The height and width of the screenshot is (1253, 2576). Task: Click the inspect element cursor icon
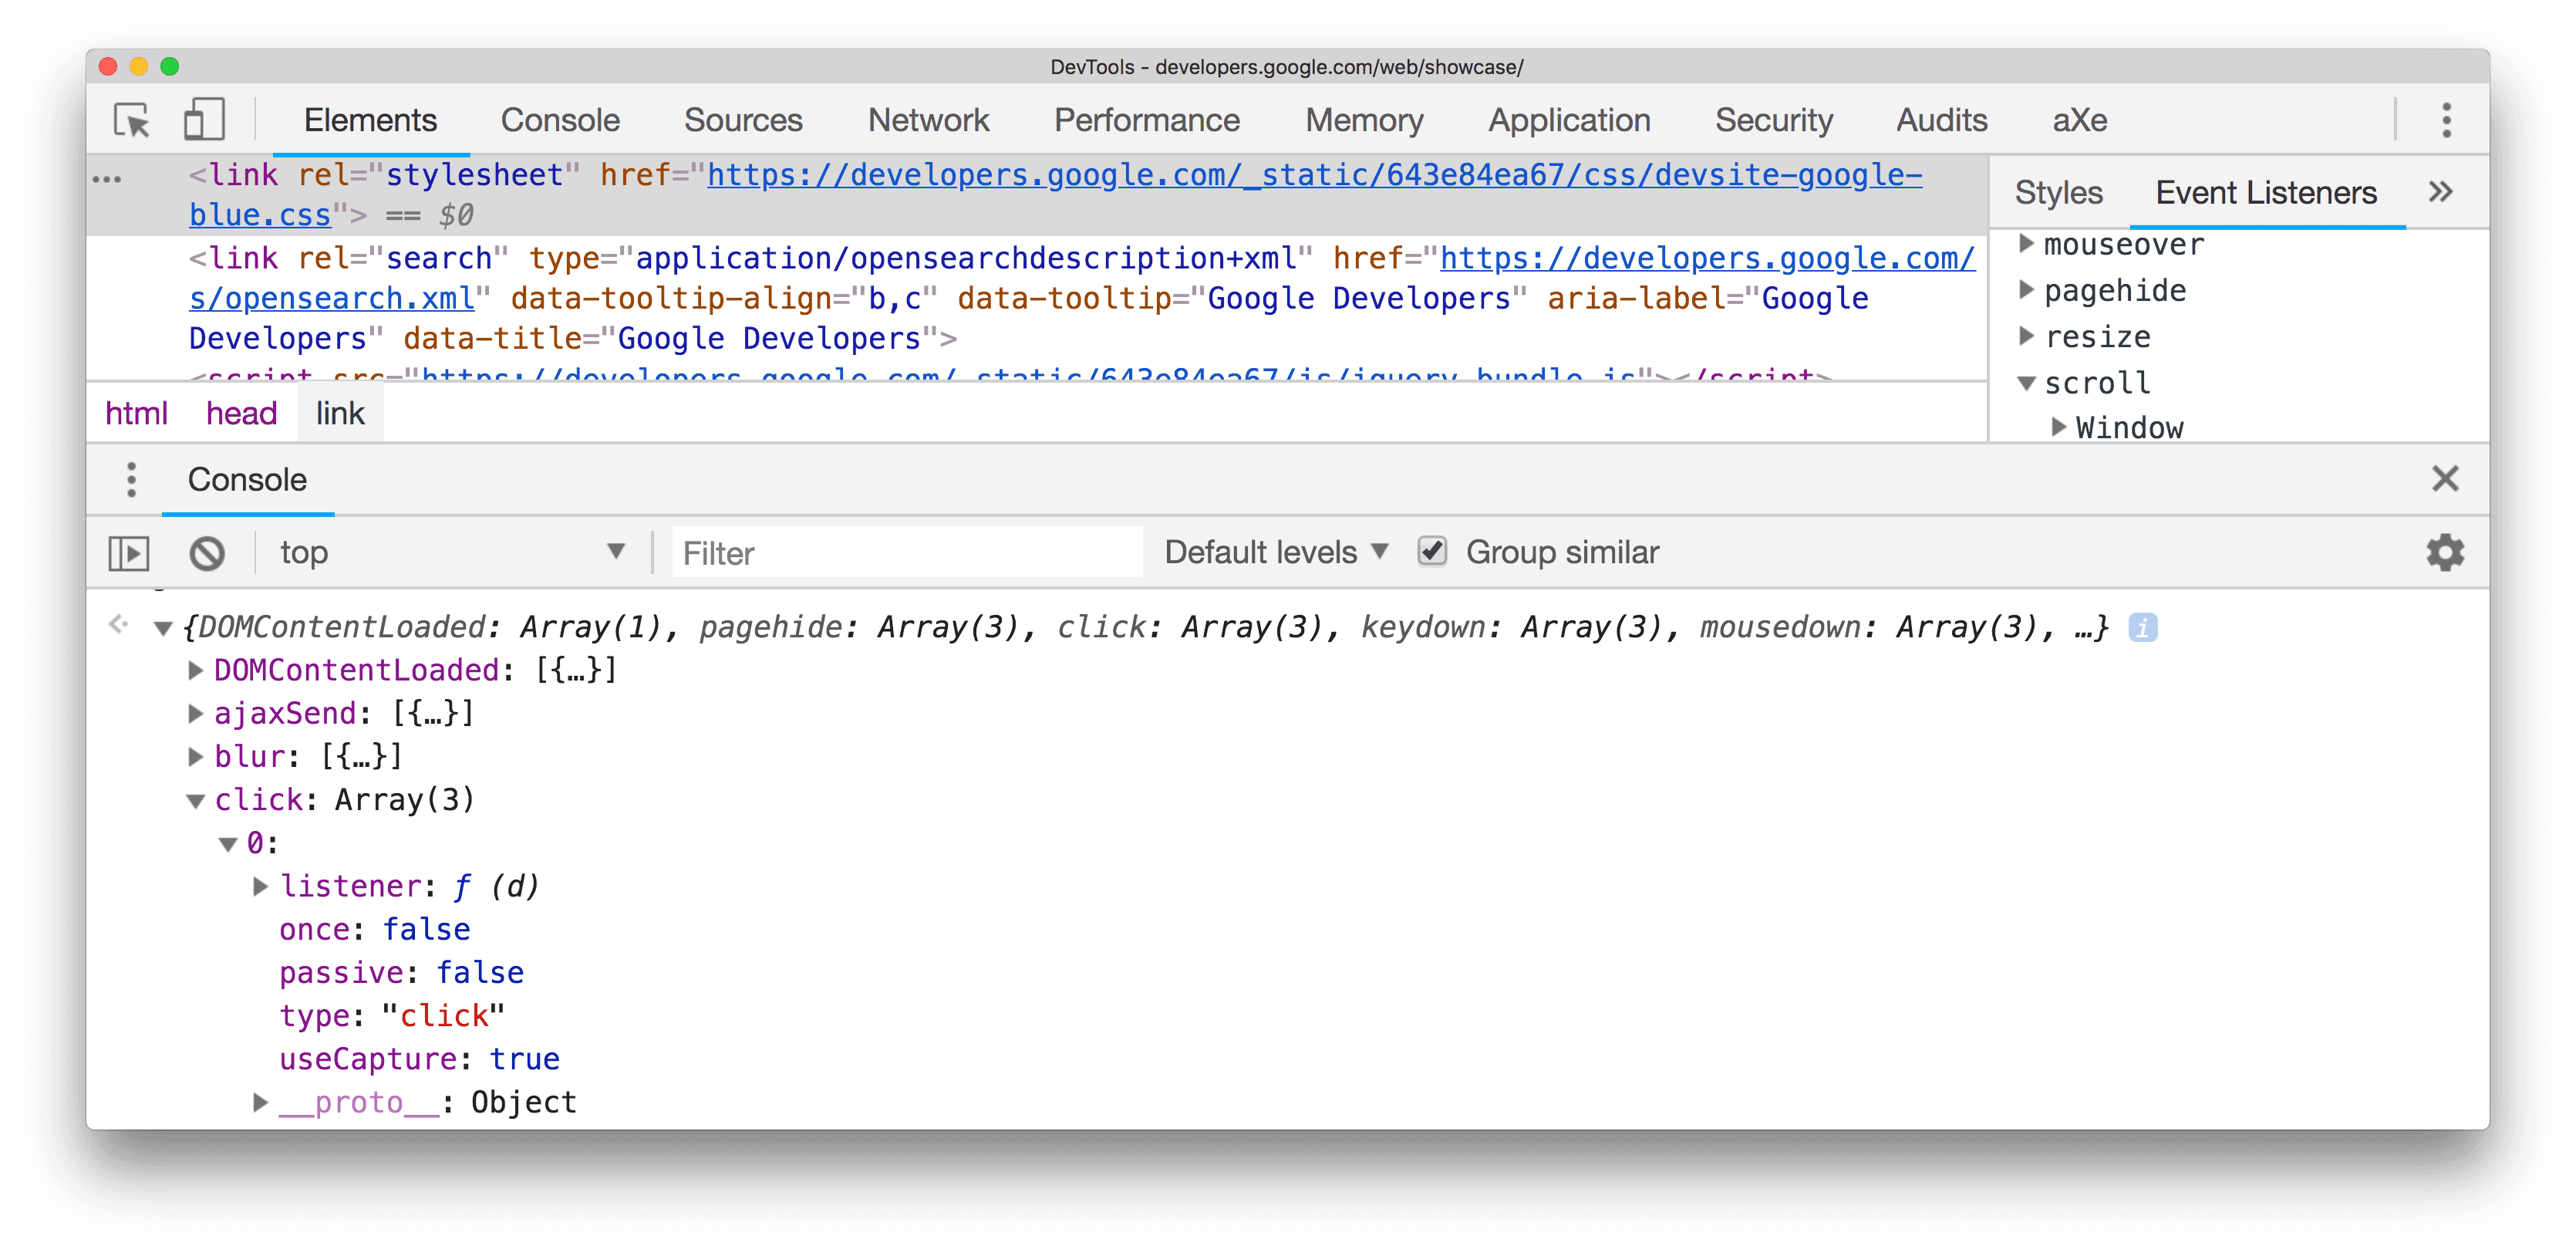click(x=130, y=117)
